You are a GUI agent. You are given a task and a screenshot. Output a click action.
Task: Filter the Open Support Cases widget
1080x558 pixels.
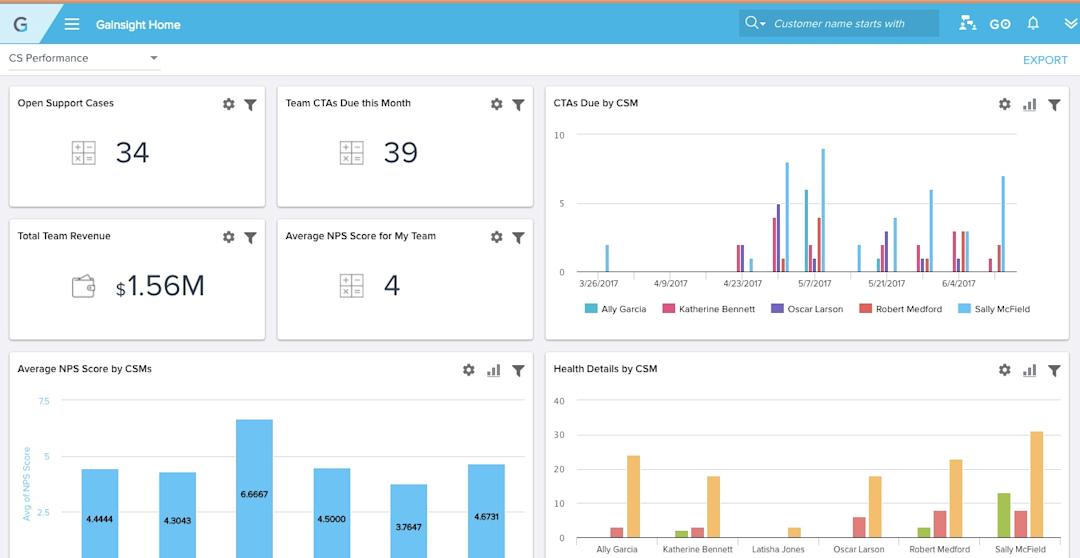(x=251, y=105)
